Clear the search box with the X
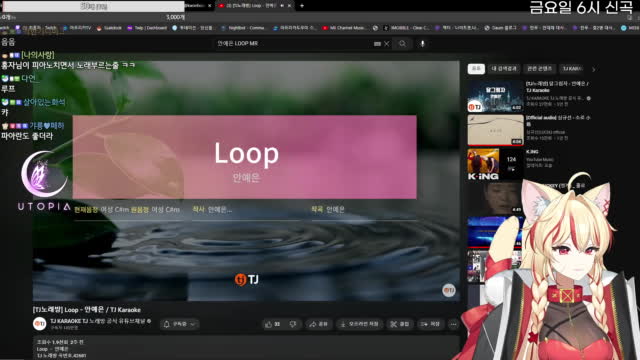The height and width of the screenshot is (360, 640). (x=387, y=44)
